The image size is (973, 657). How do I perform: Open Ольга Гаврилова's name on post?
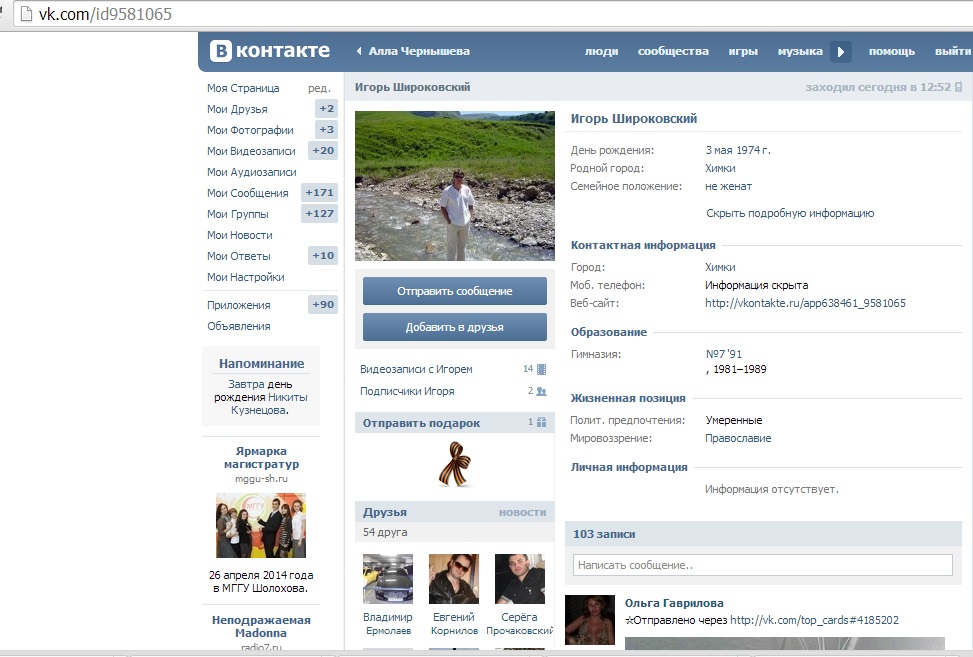[x=674, y=603]
